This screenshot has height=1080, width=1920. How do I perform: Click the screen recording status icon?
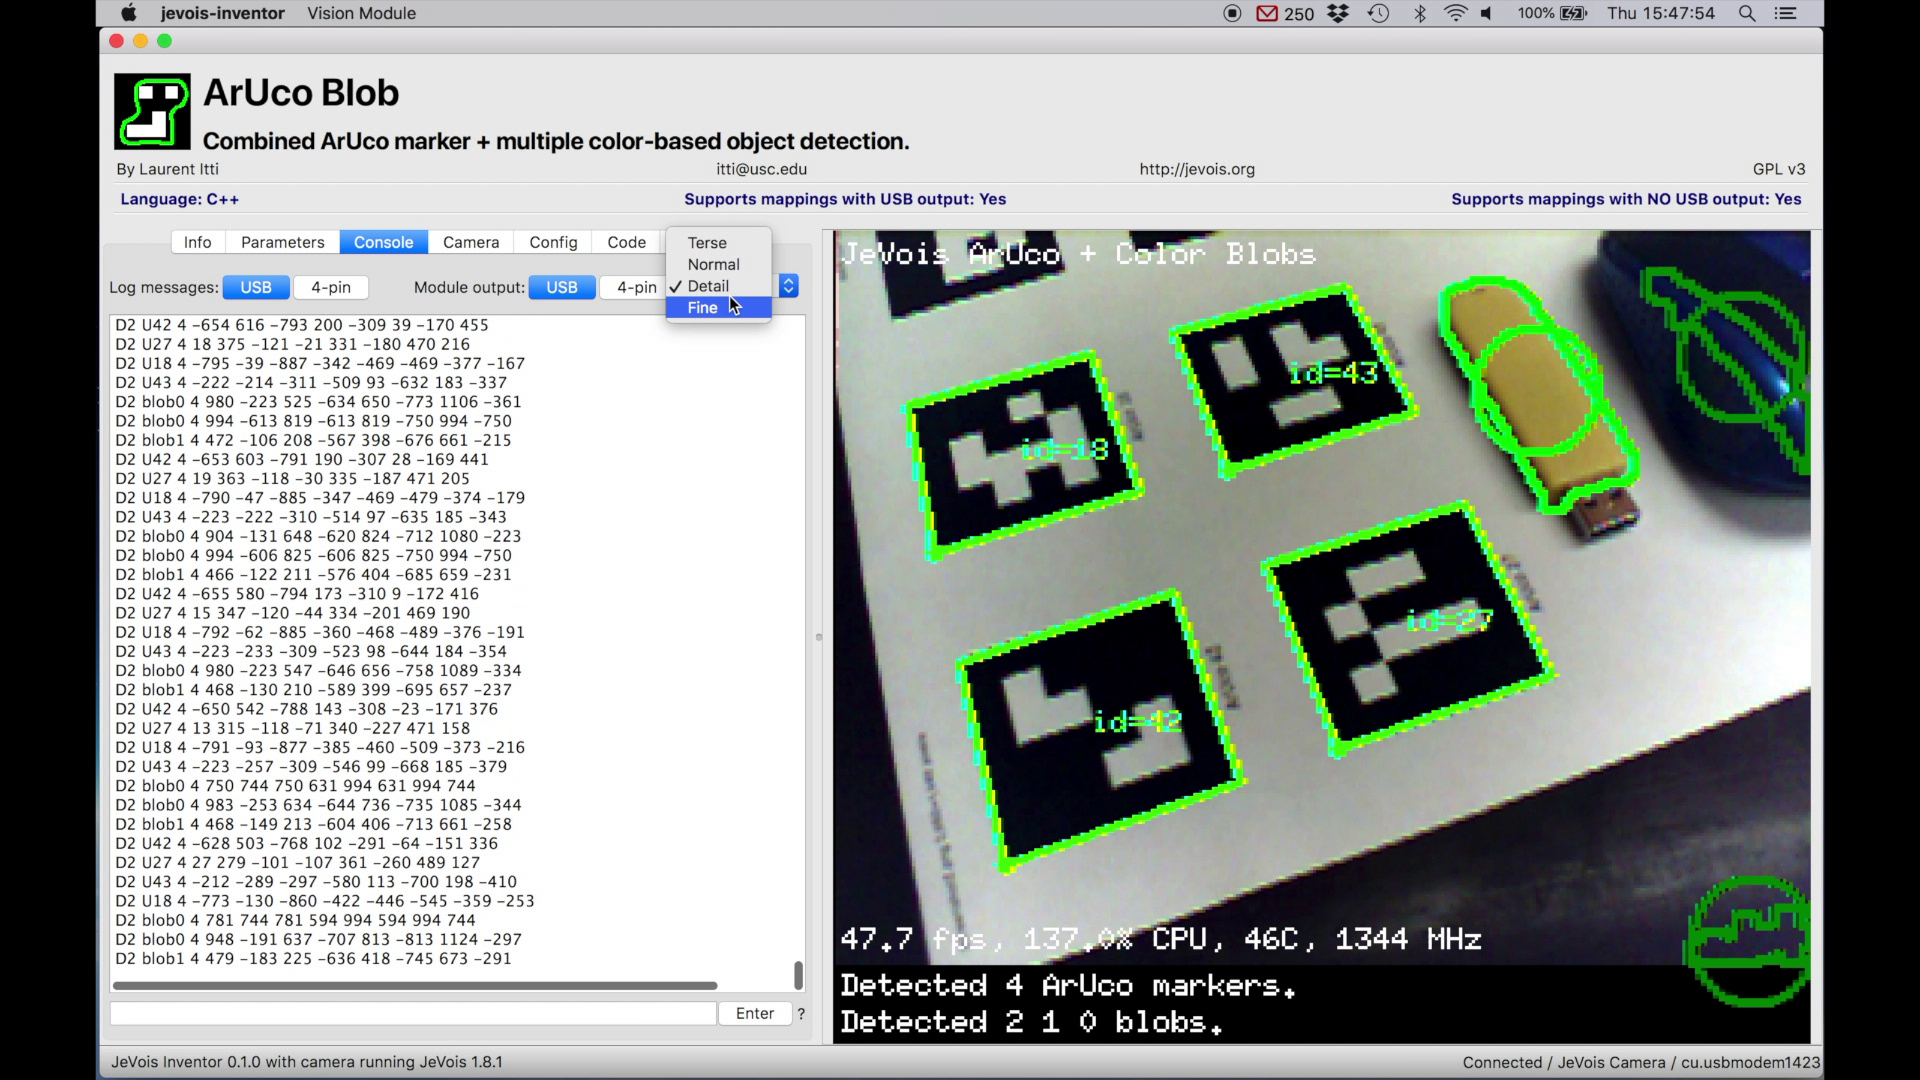coord(1232,13)
